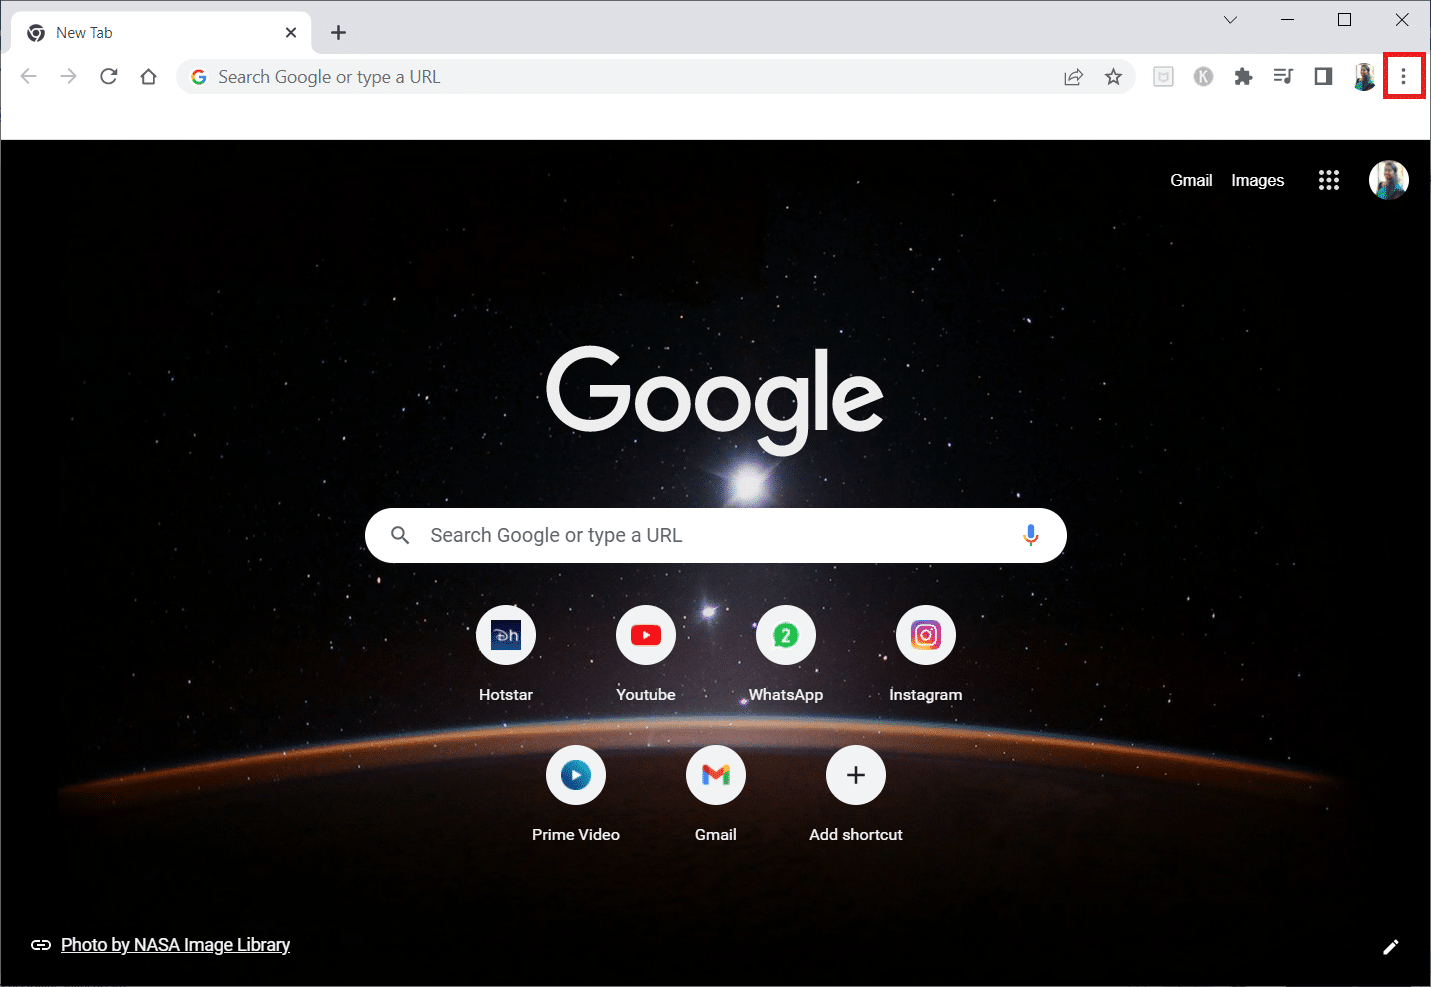This screenshot has height=987, width=1431.
Task: Click the Google logo
Action: (715, 400)
